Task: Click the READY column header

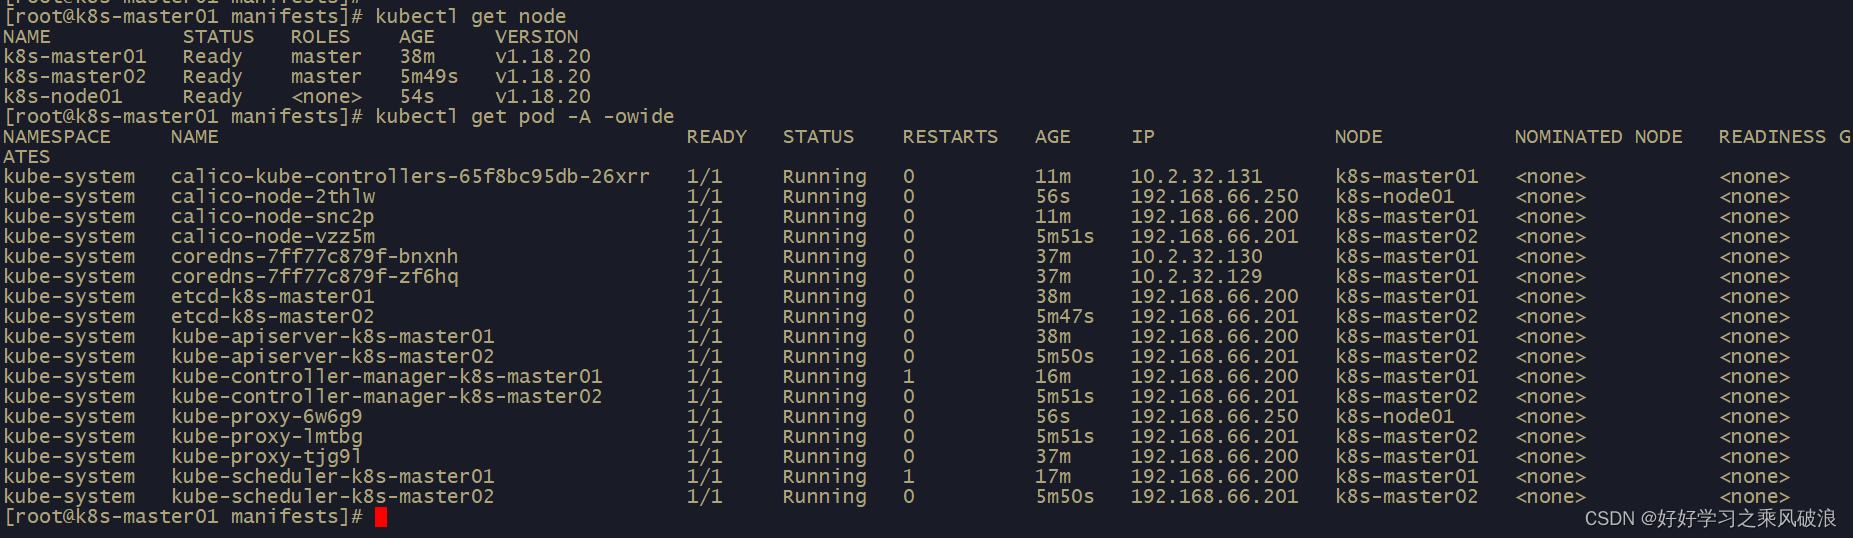Action: (x=717, y=137)
